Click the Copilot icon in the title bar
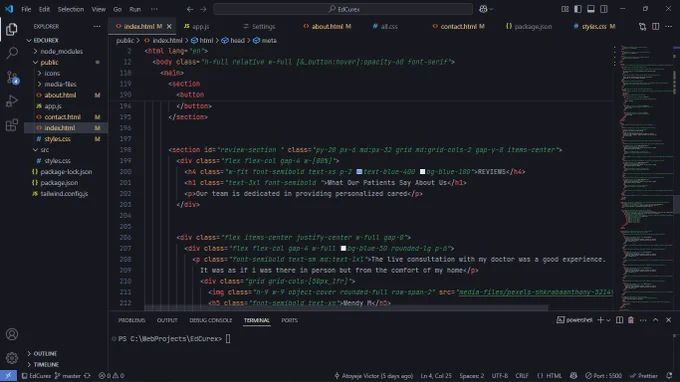680x382 pixels. [x=483, y=9]
